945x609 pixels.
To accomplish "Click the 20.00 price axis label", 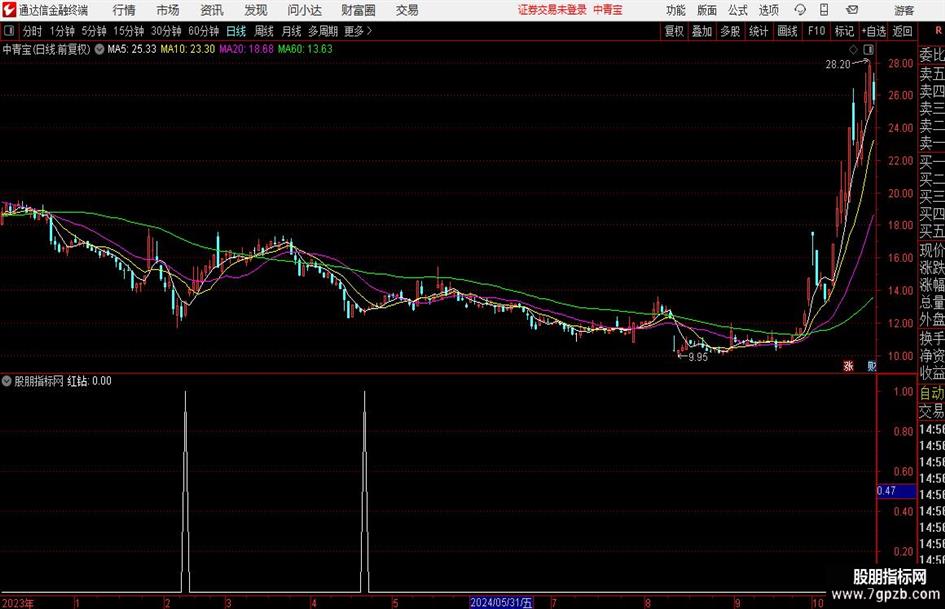I will coord(900,194).
